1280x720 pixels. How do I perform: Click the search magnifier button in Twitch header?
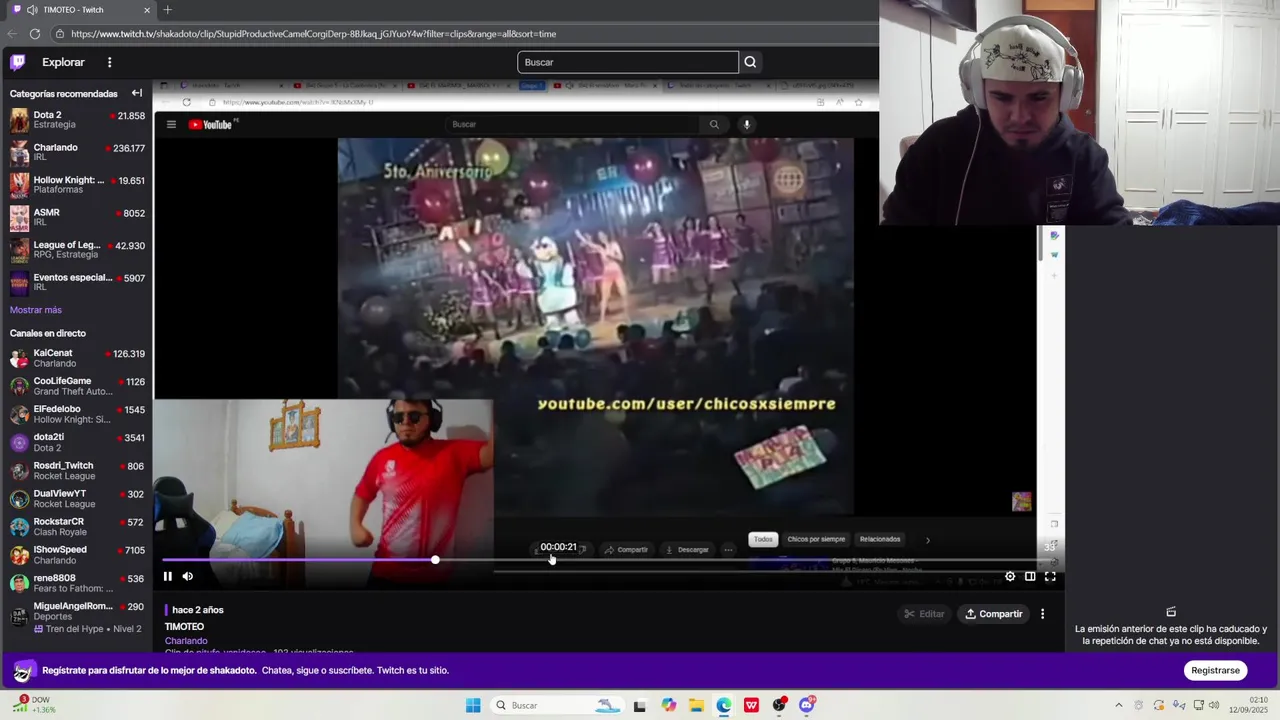click(x=750, y=62)
